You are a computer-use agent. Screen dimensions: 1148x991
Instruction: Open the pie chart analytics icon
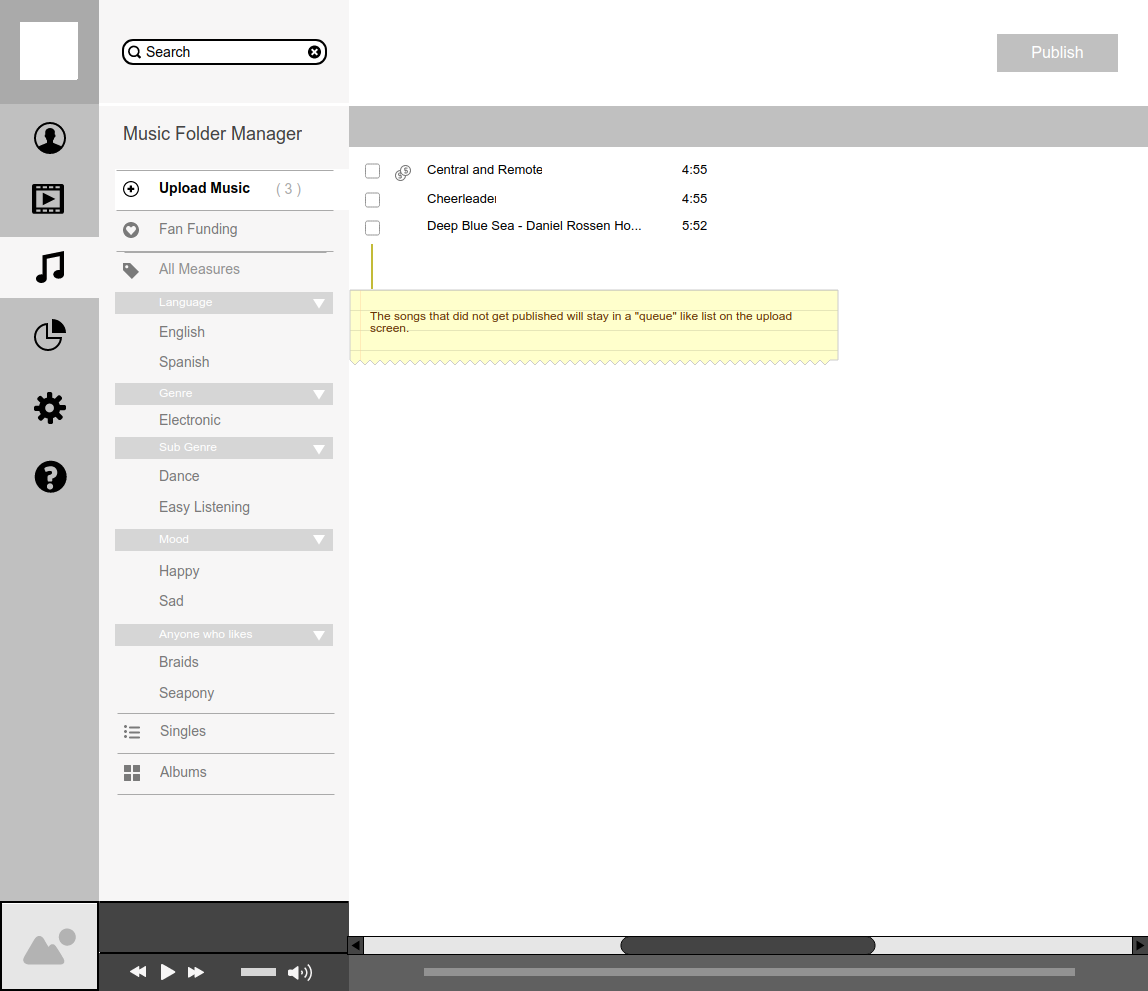point(50,335)
